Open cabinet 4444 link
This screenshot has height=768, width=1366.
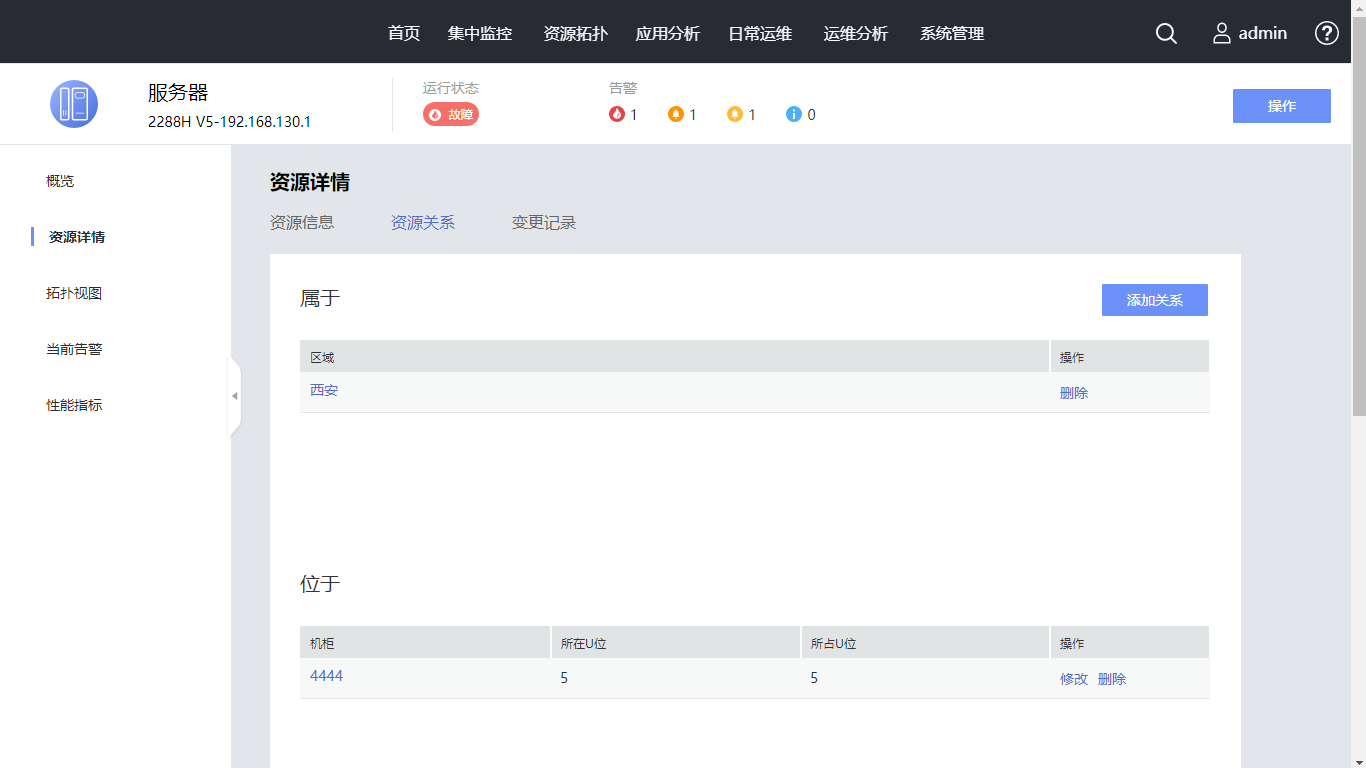(x=326, y=676)
